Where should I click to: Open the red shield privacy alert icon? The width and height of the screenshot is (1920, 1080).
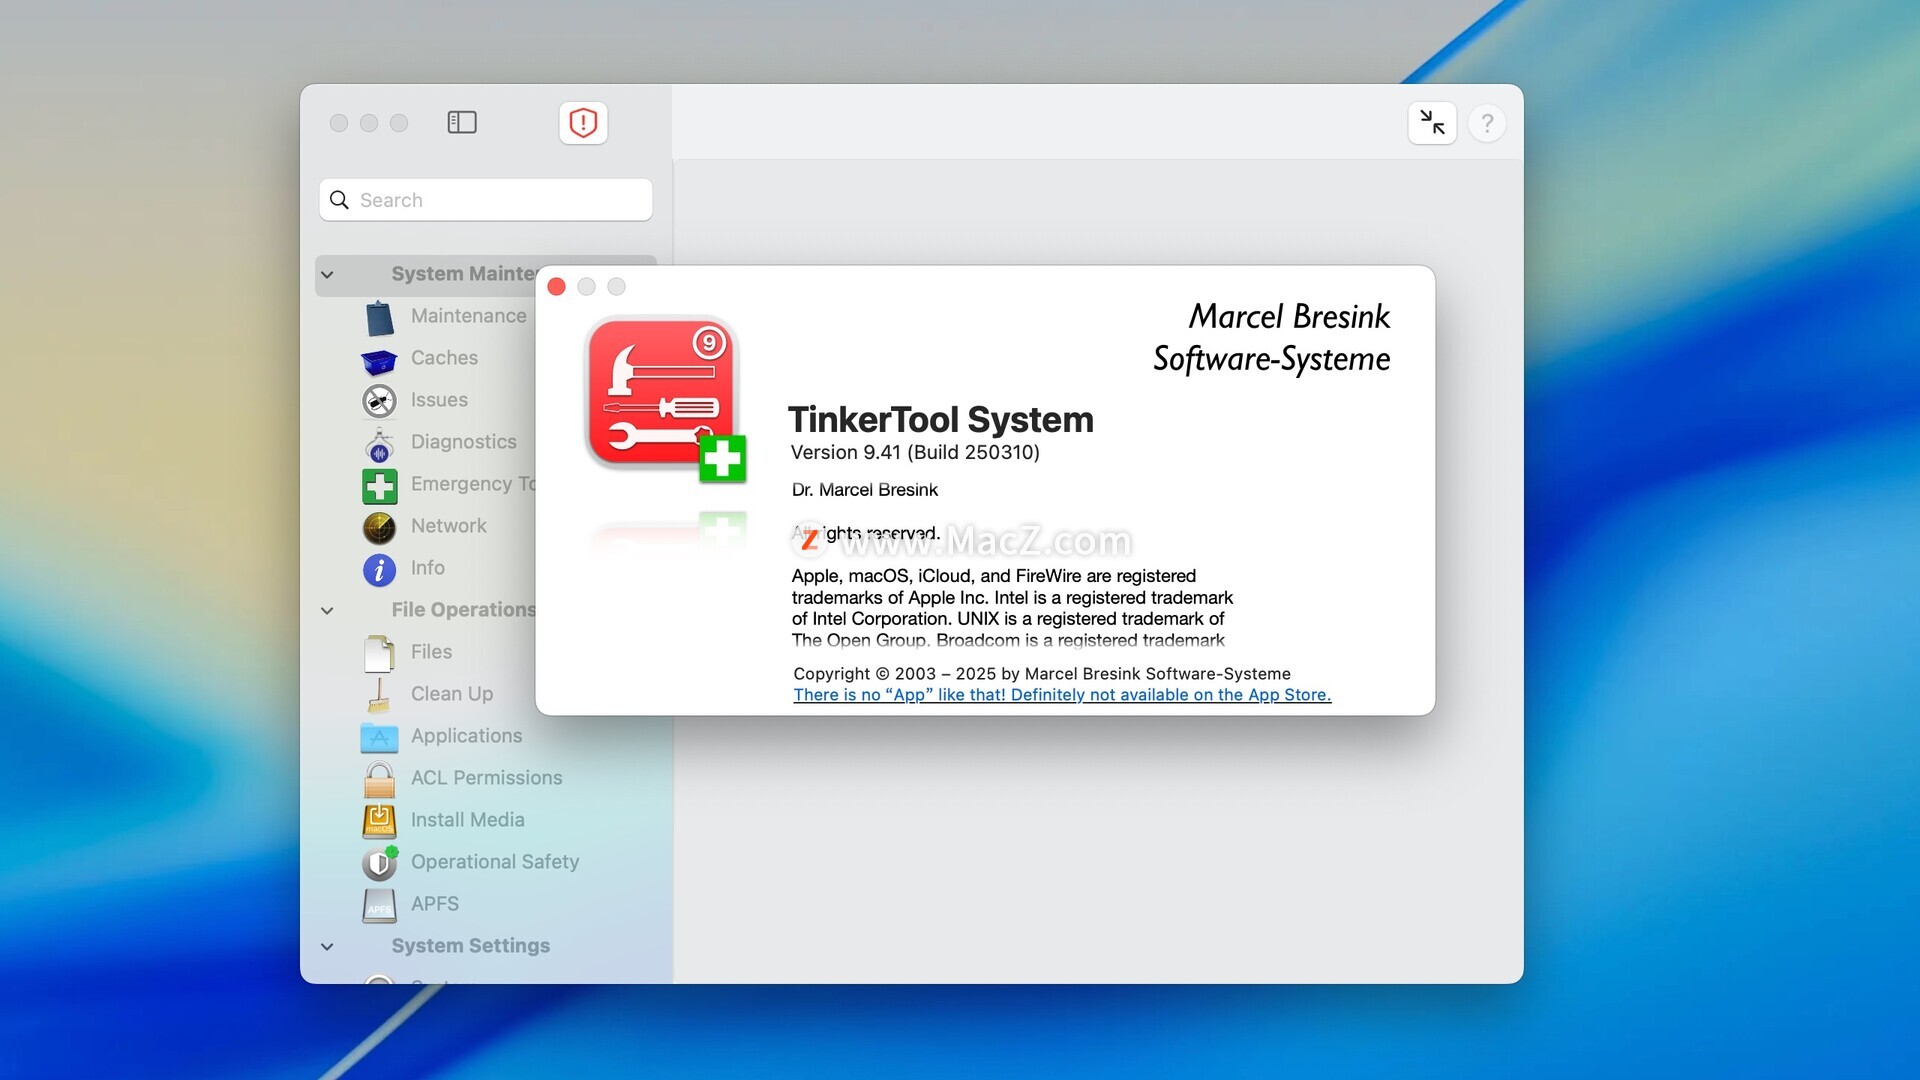583,122
